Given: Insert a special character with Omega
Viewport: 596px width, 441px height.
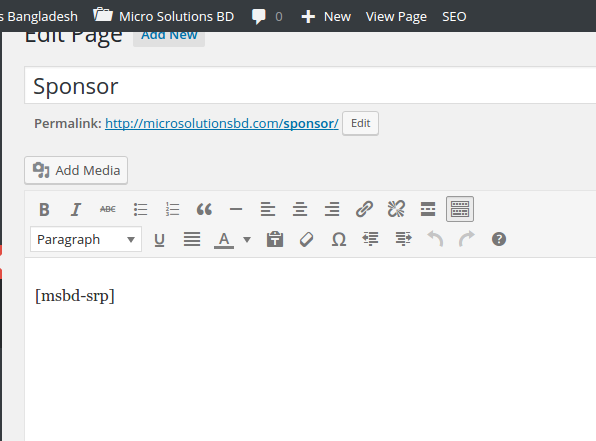Looking at the screenshot, I should point(339,240).
